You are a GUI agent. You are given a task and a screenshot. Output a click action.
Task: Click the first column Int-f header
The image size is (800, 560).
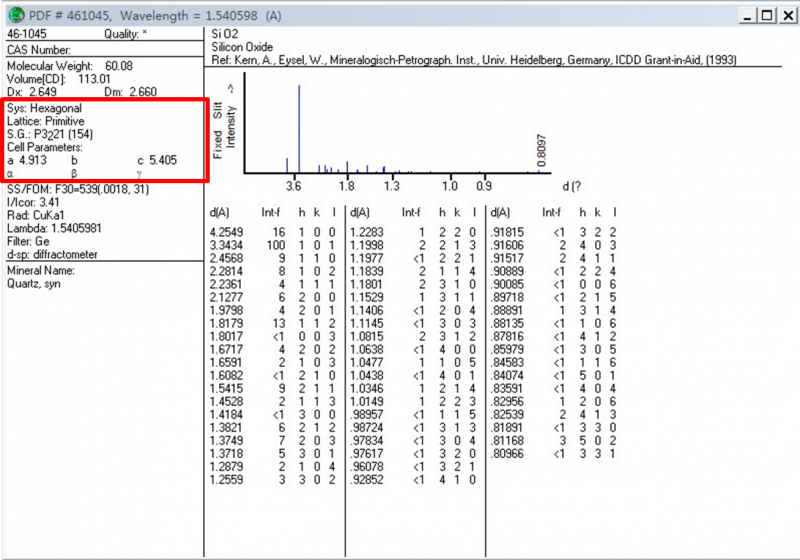pyautogui.click(x=270, y=213)
